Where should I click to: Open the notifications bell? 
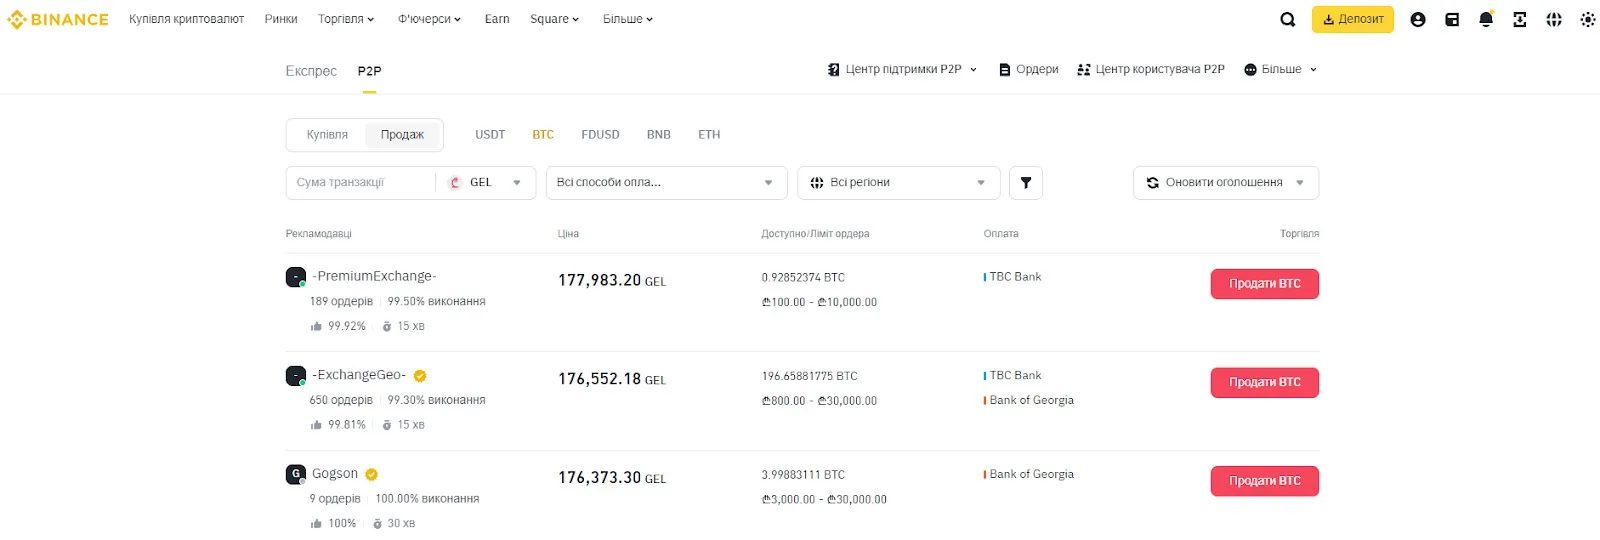tap(1486, 19)
